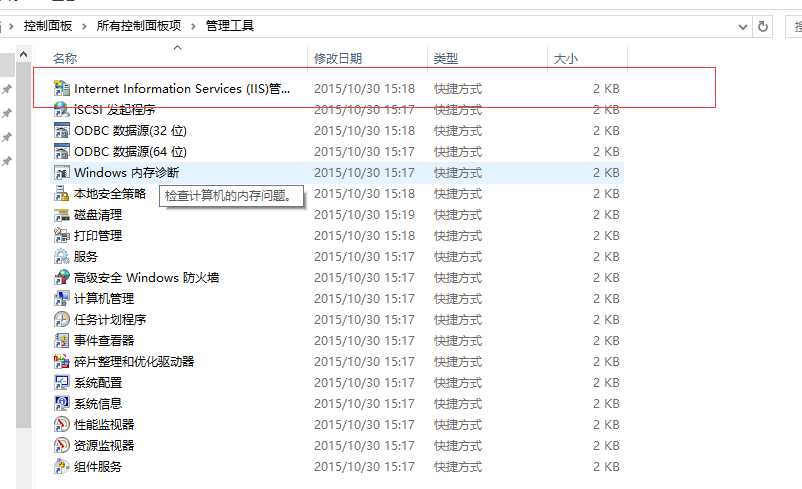This screenshot has height=489, width=802.
Task: Expand the chevron before 控制面板 breadcrumb
Action: tap(11, 26)
